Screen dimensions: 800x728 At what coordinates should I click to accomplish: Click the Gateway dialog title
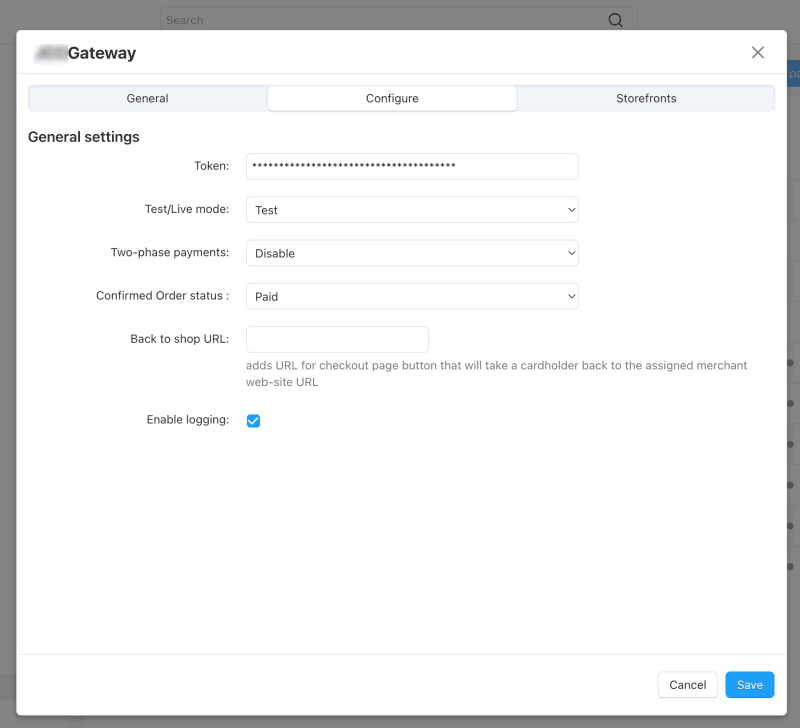coord(84,52)
